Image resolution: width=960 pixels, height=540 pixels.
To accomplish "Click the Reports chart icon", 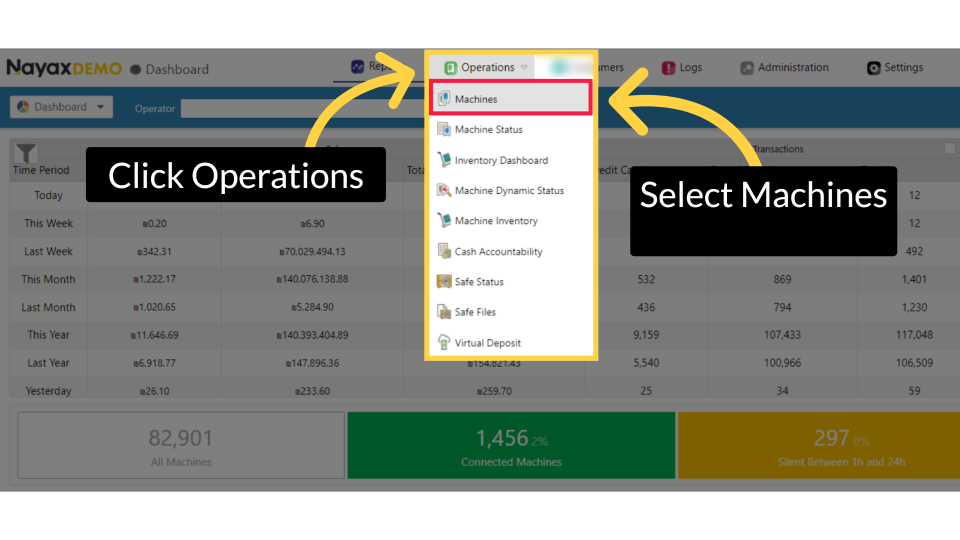I will [358, 67].
